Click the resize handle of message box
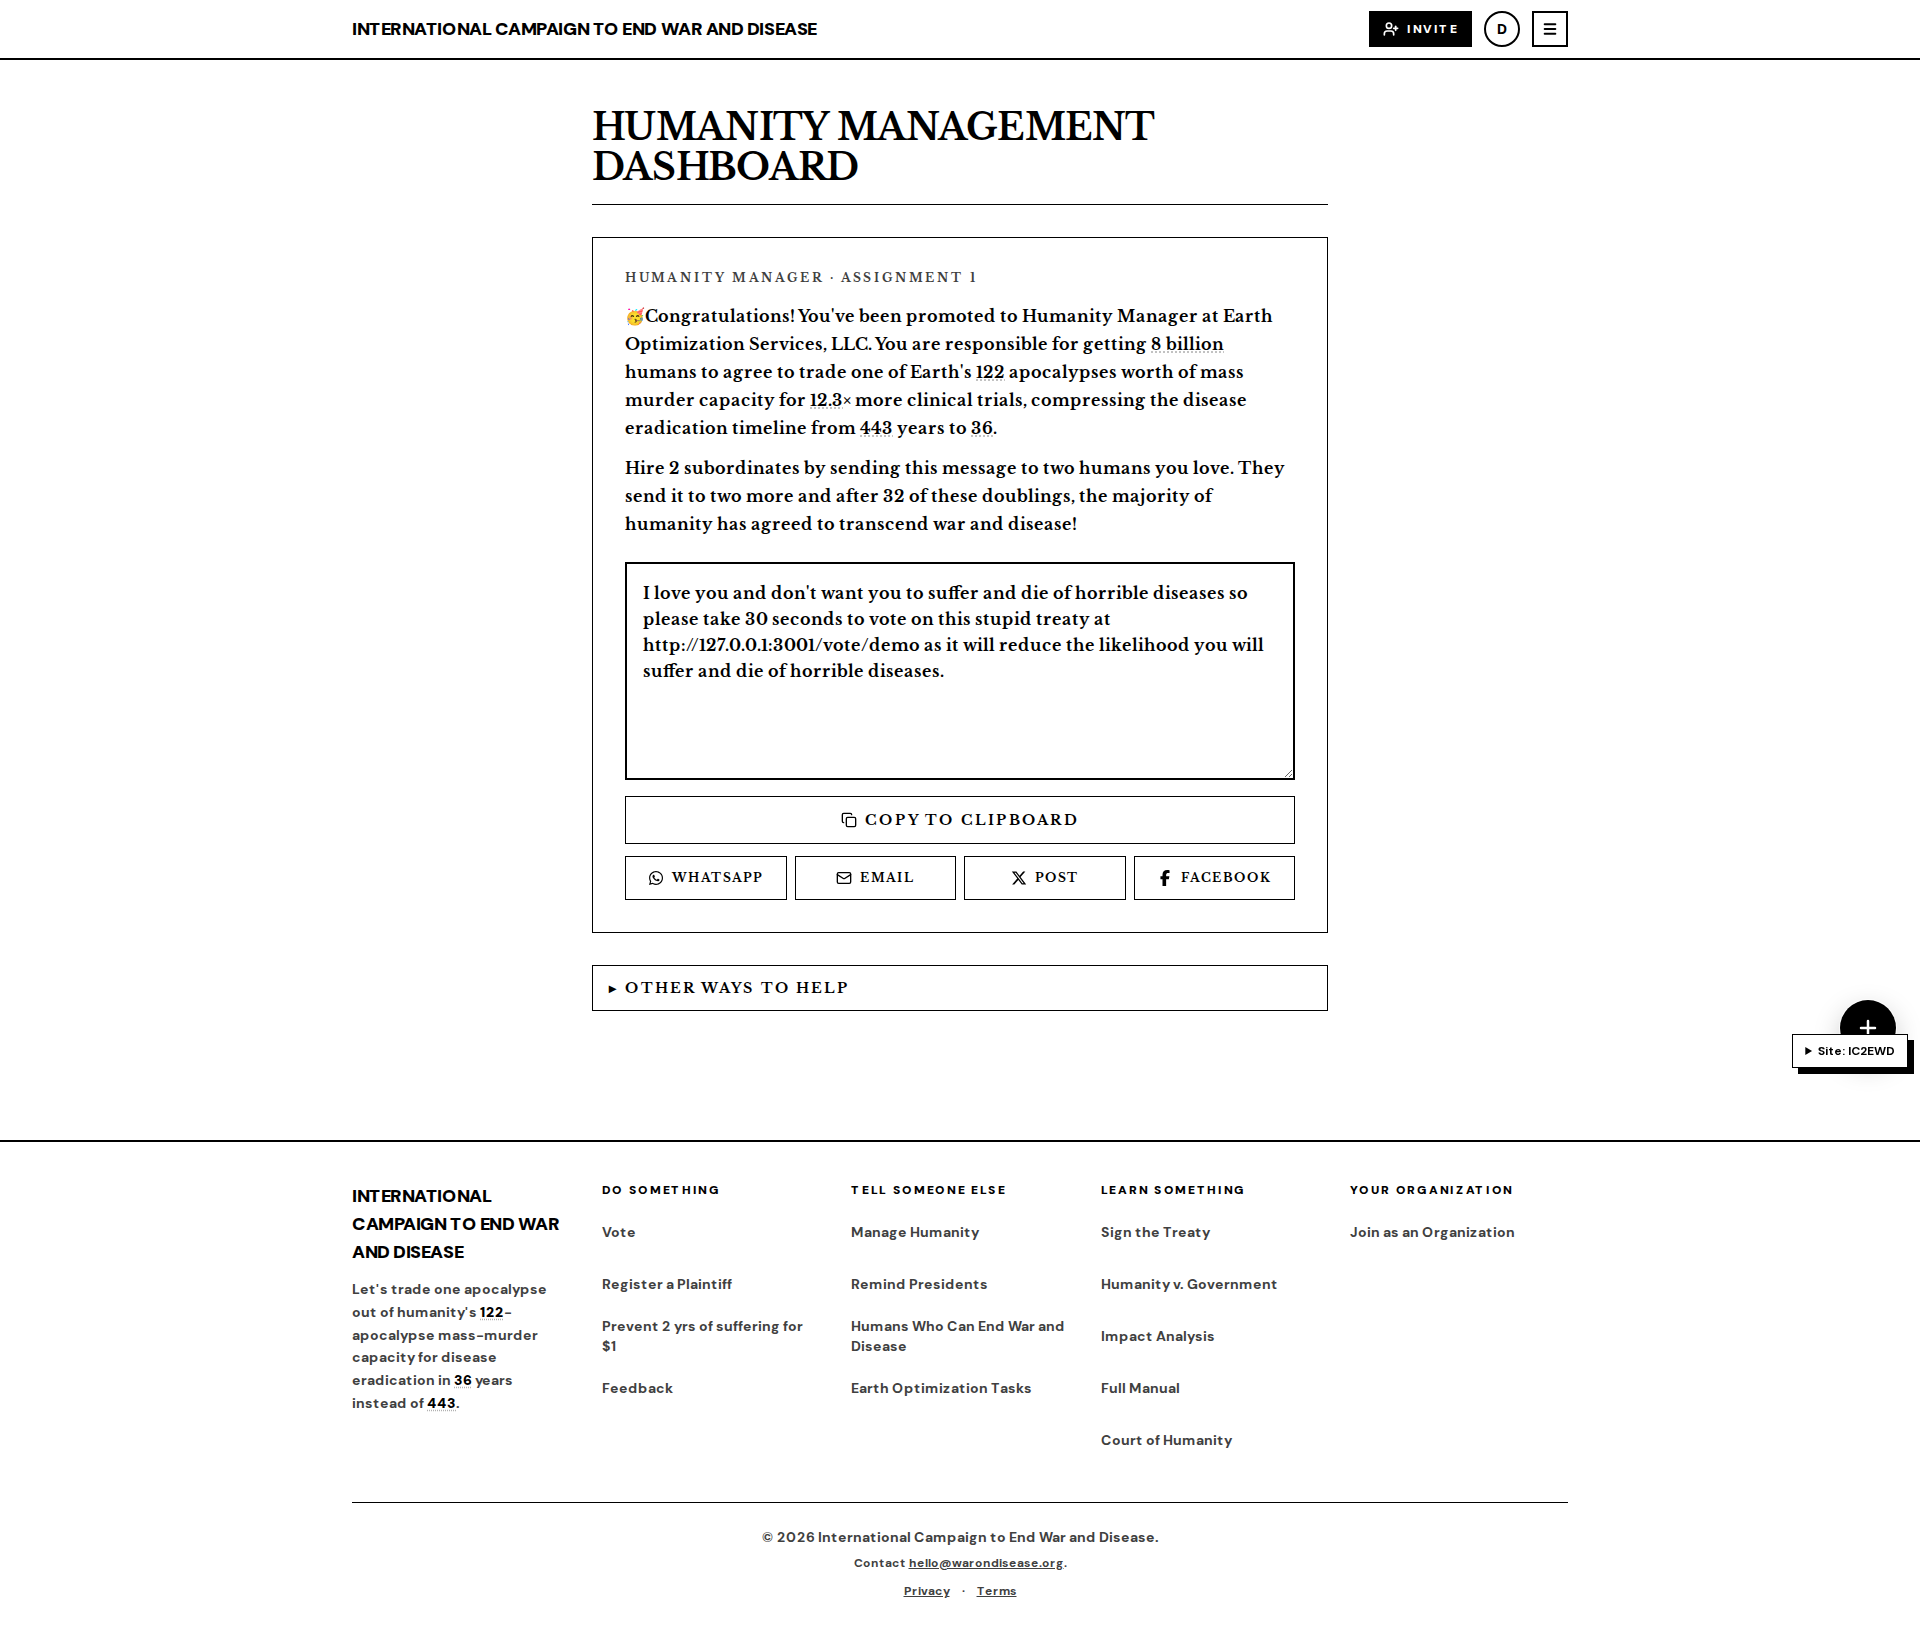Image resolution: width=1920 pixels, height=1639 pixels. click(x=1288, y=773)
